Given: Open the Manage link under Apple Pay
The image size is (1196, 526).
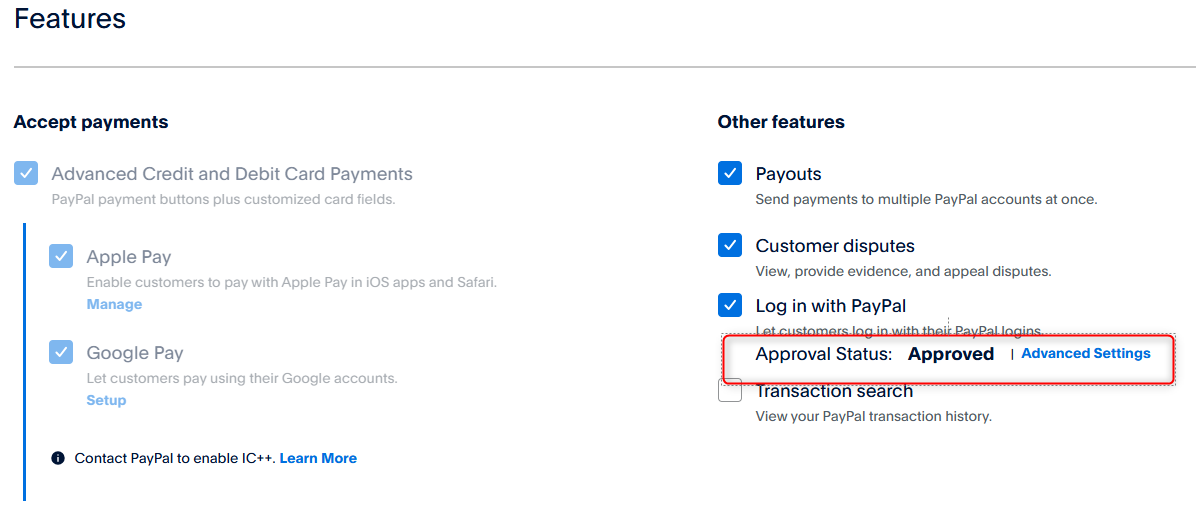Looking at the screenshot, I should pyautogui.click(x=114, y=304).
